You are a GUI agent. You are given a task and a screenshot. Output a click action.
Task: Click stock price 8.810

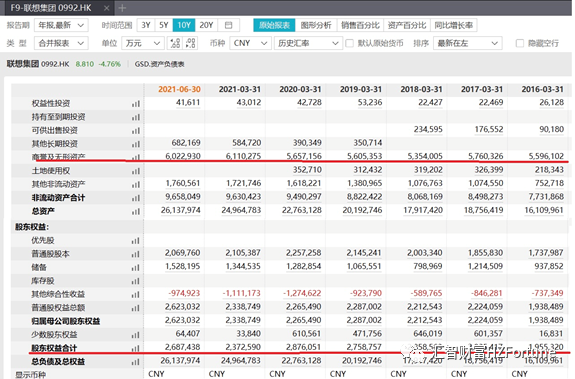coord(85,64)
